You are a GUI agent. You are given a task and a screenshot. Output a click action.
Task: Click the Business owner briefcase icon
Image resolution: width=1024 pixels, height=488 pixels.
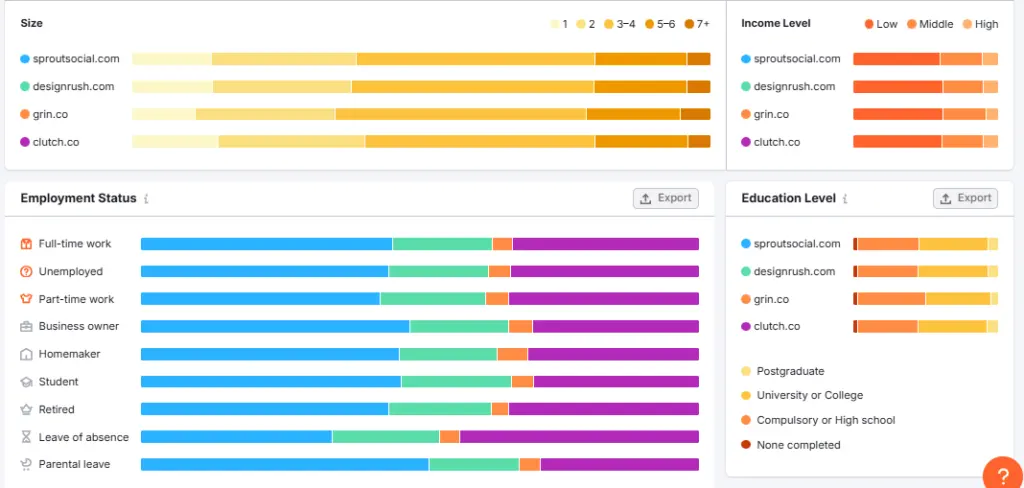tap(26, 326)
